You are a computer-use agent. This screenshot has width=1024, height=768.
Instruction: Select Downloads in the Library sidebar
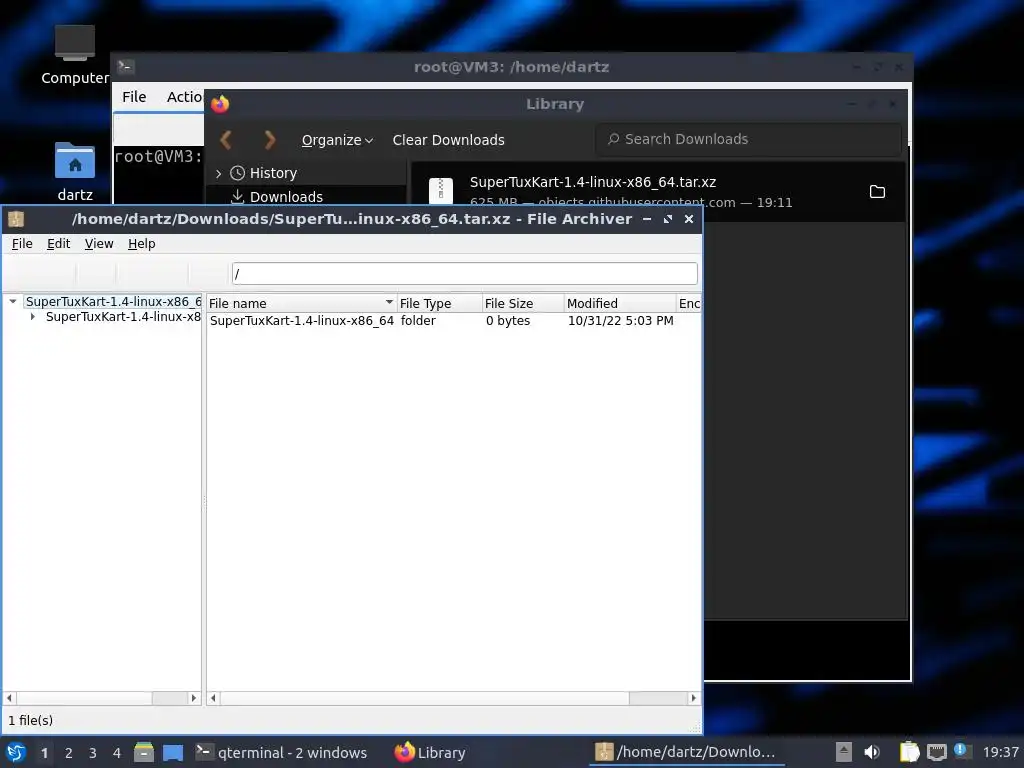pyautogui.click(x=286, y=197)
